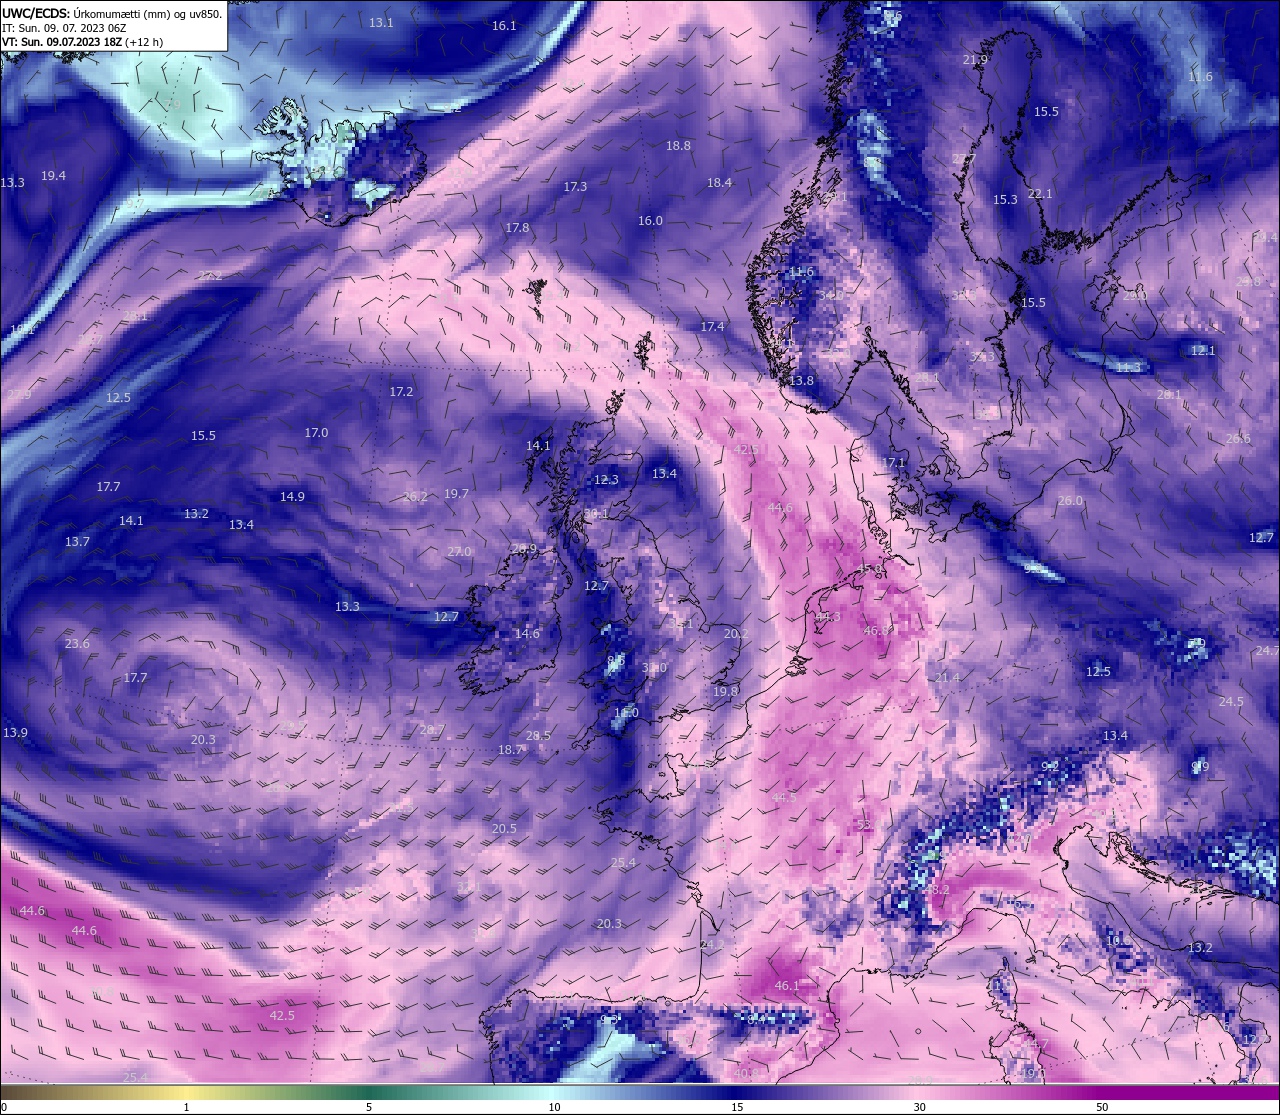The image size is (1280, 1115).
Task: Click the 44.5 value over northern France
Action: 785,798
